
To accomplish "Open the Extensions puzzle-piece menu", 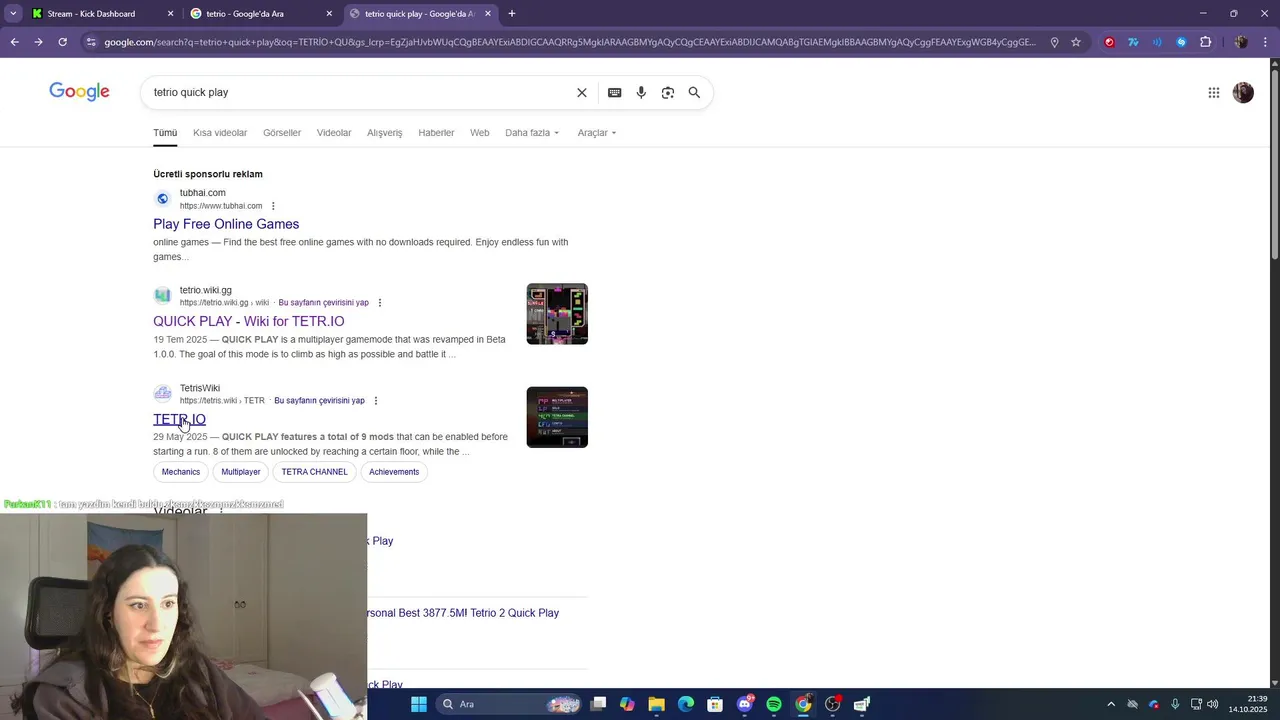I will [1205, 42].
